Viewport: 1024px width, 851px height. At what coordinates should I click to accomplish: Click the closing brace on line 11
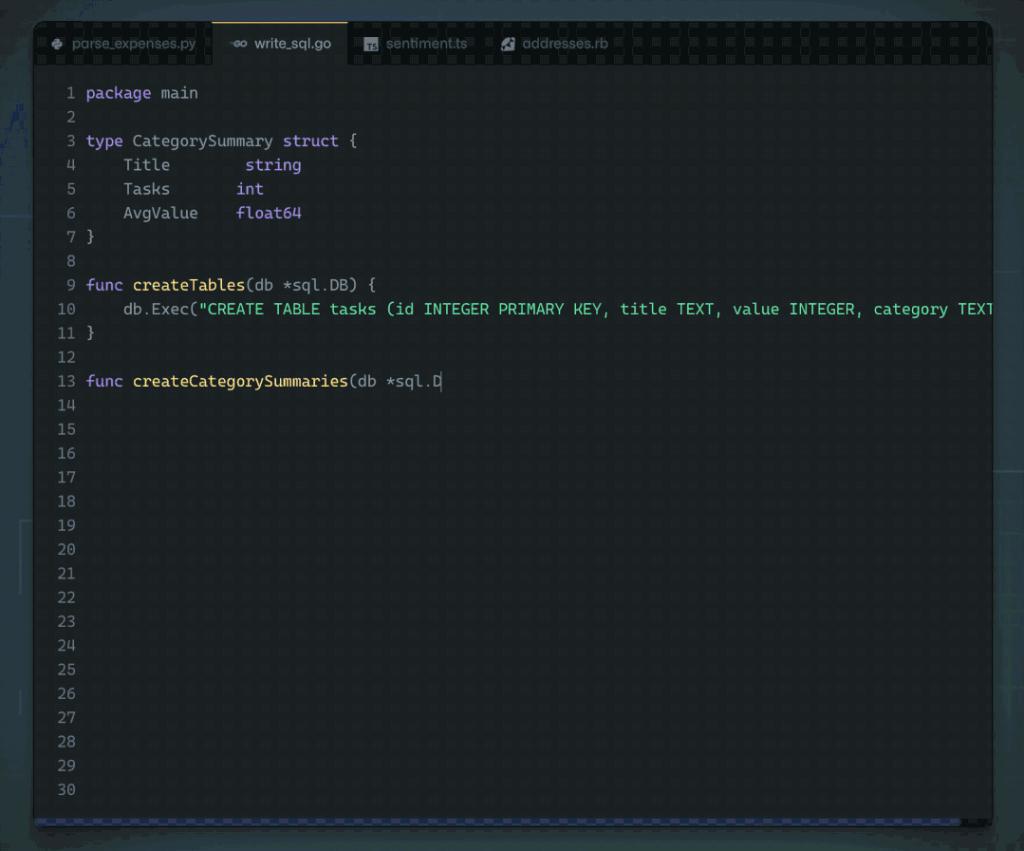[x=90, y=333]
